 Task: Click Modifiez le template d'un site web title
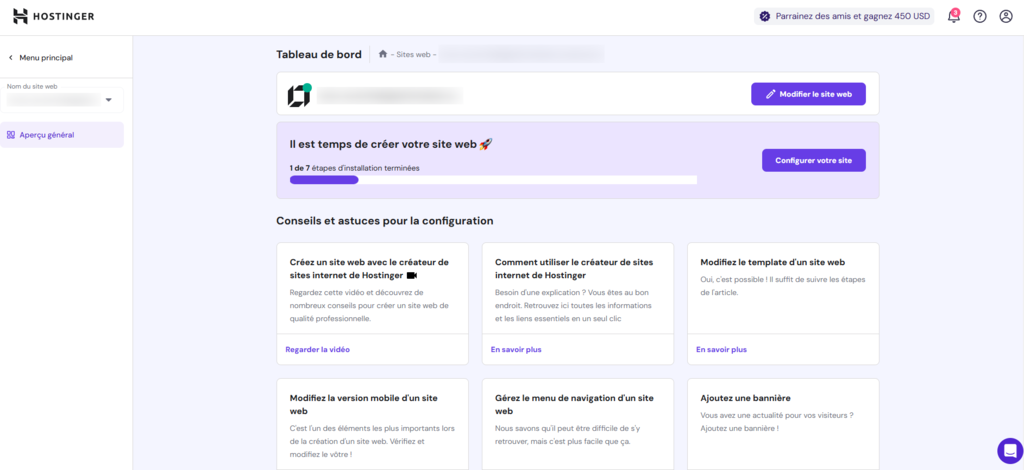click(x=773, y=262)
